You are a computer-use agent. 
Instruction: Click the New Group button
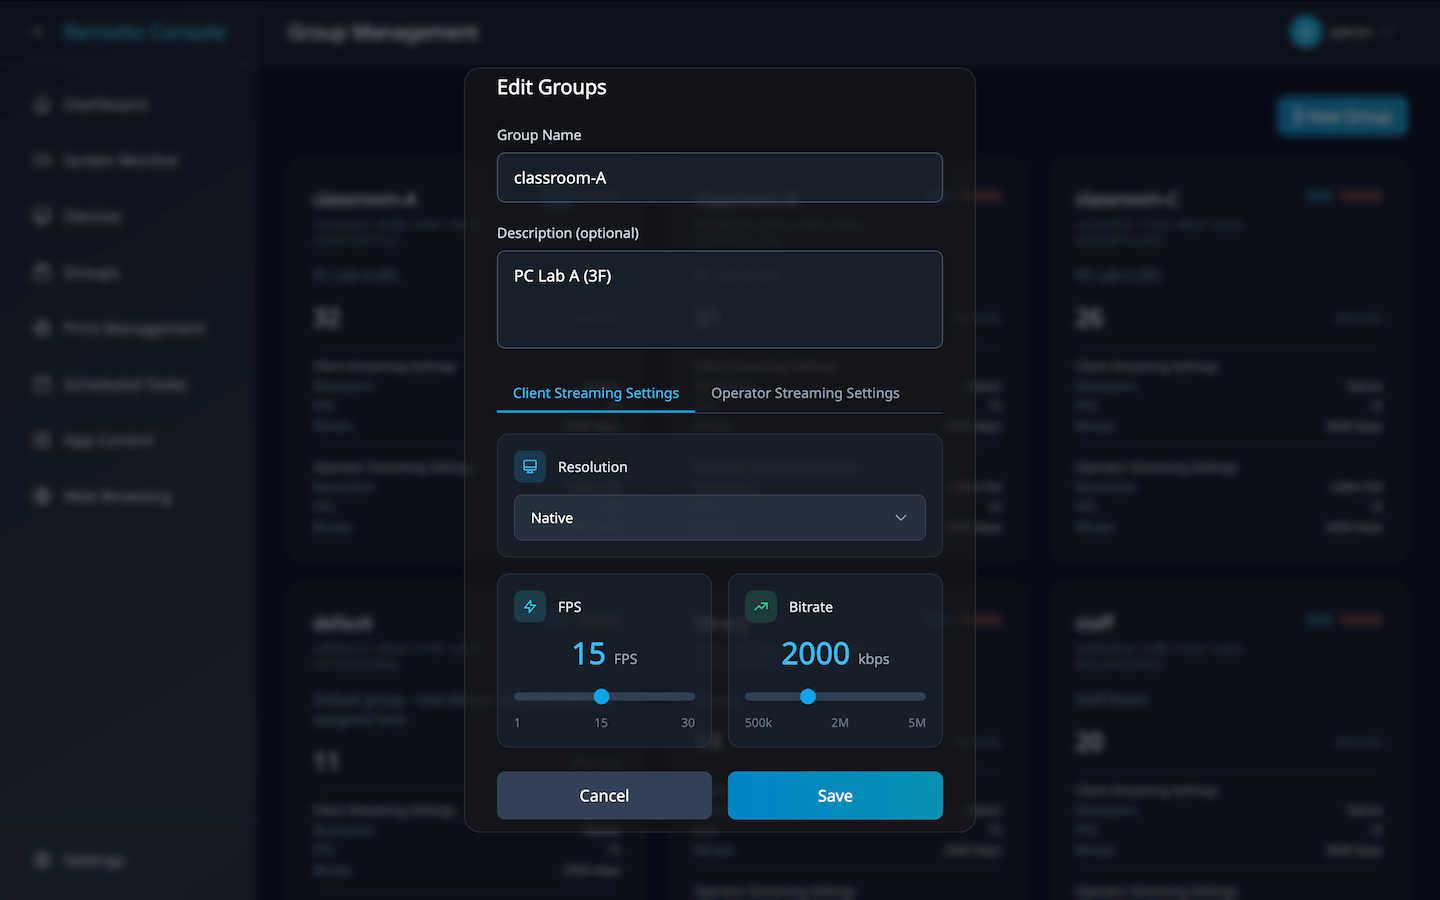[x=1342, y=117]
